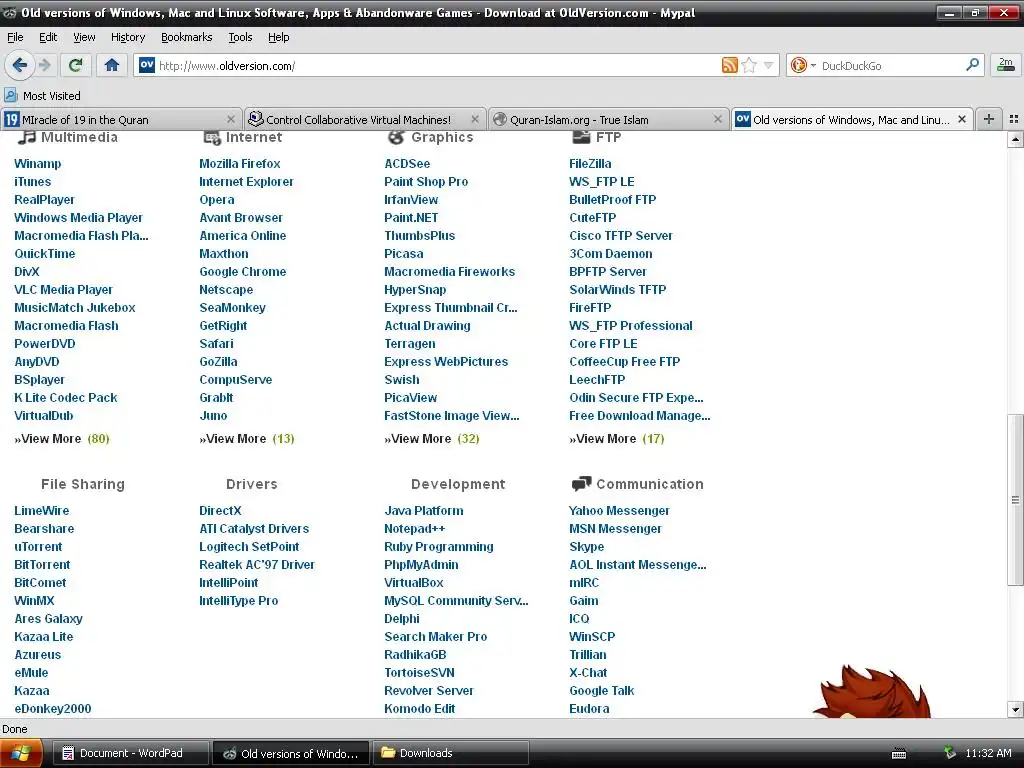
Task: Click the 11:32 AM taskbar clock
Action: point(988,753)
